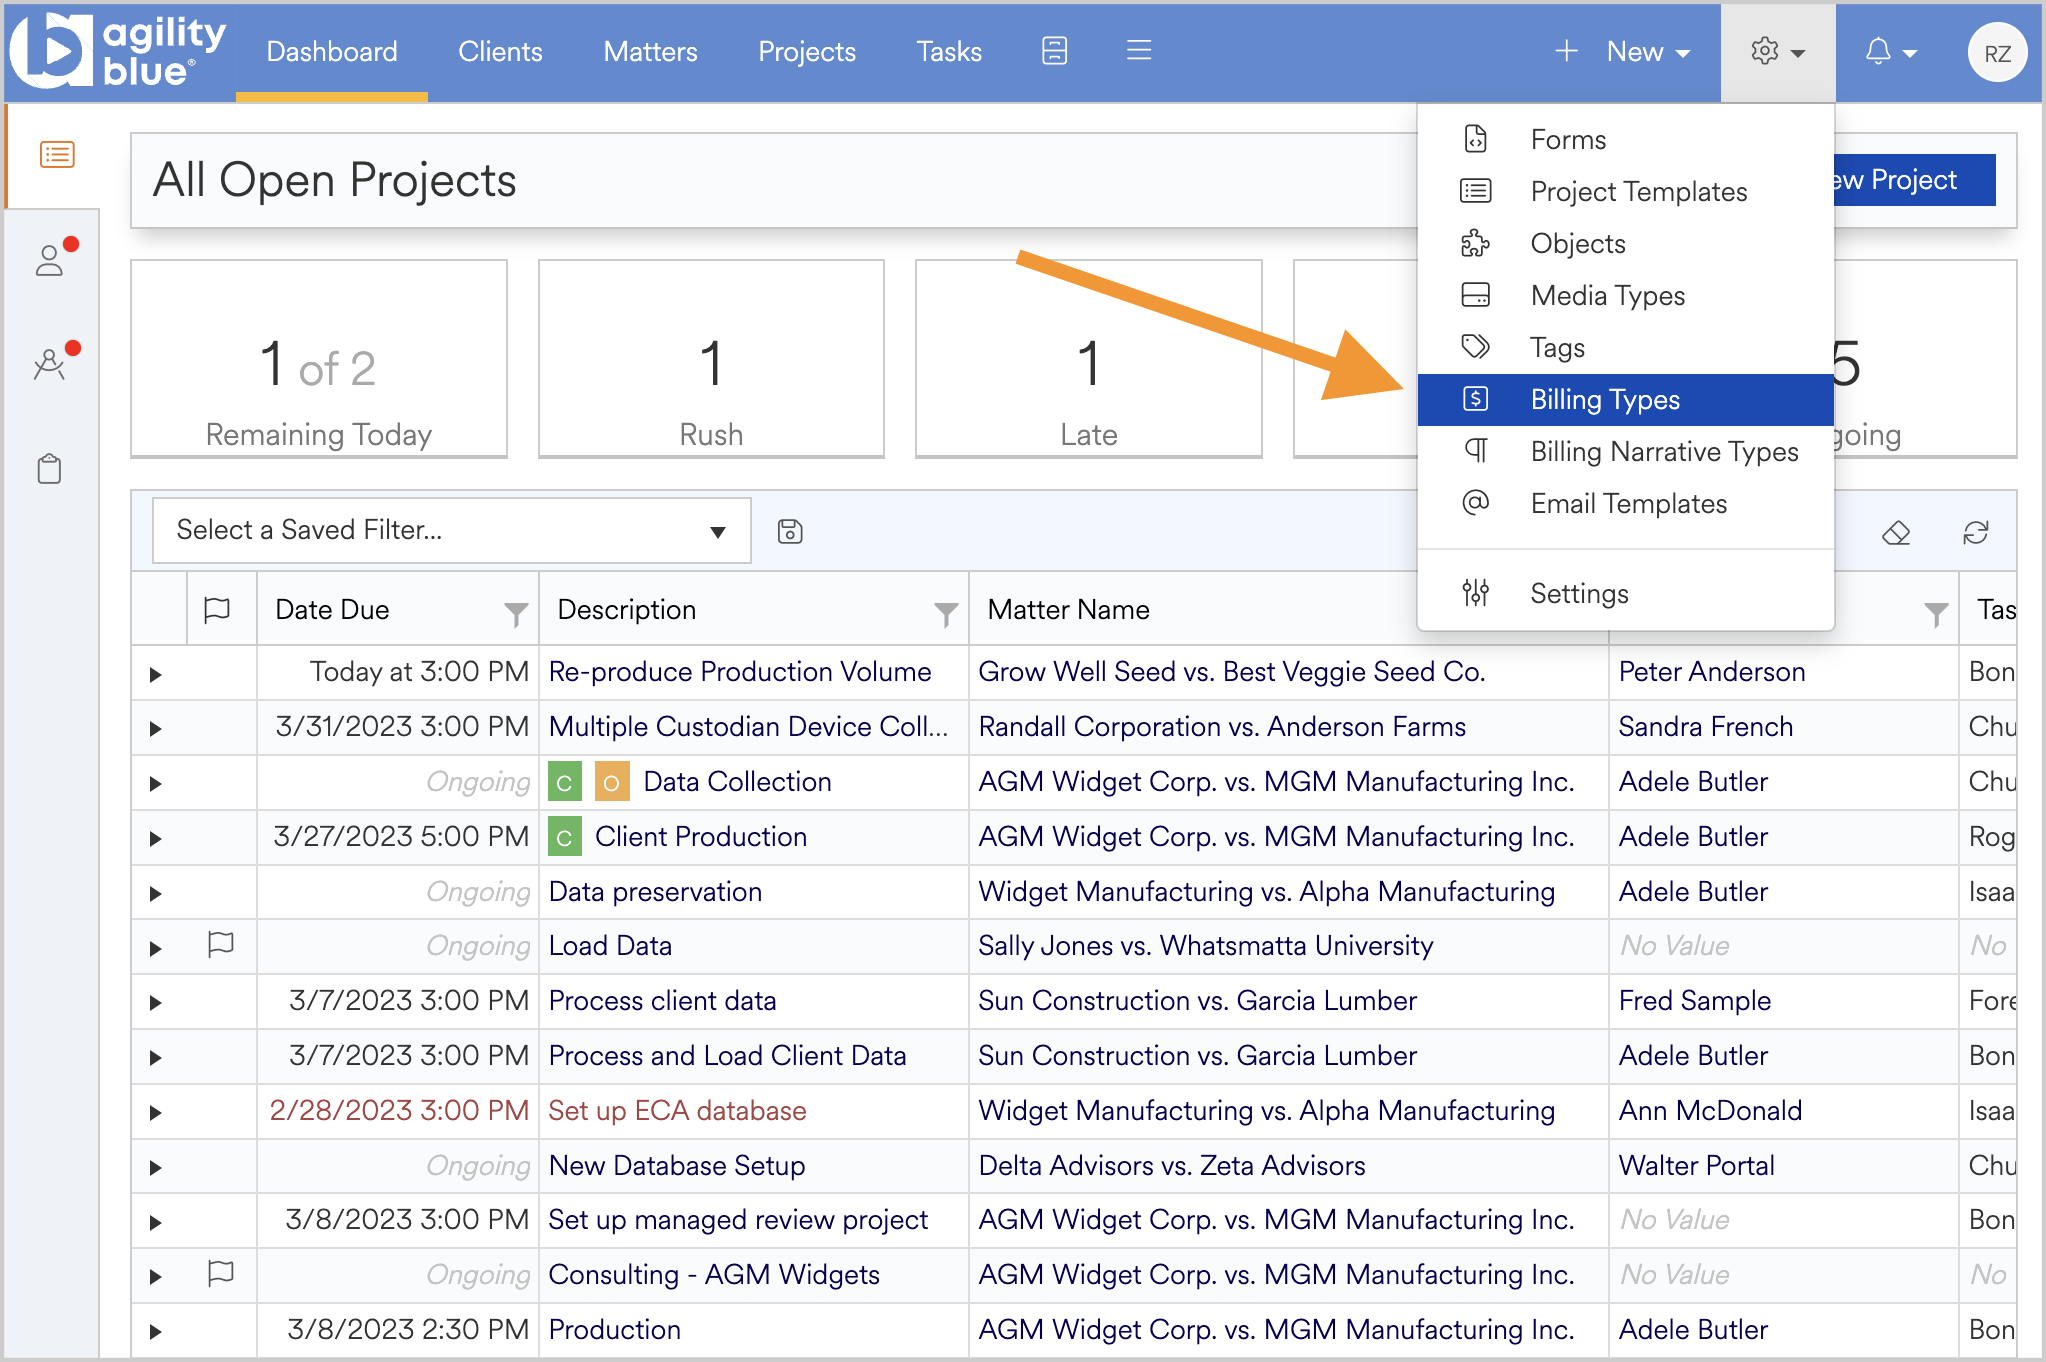Open Set up managed review project link
2046x1362 pixels.
click(x=738, y=1220)
